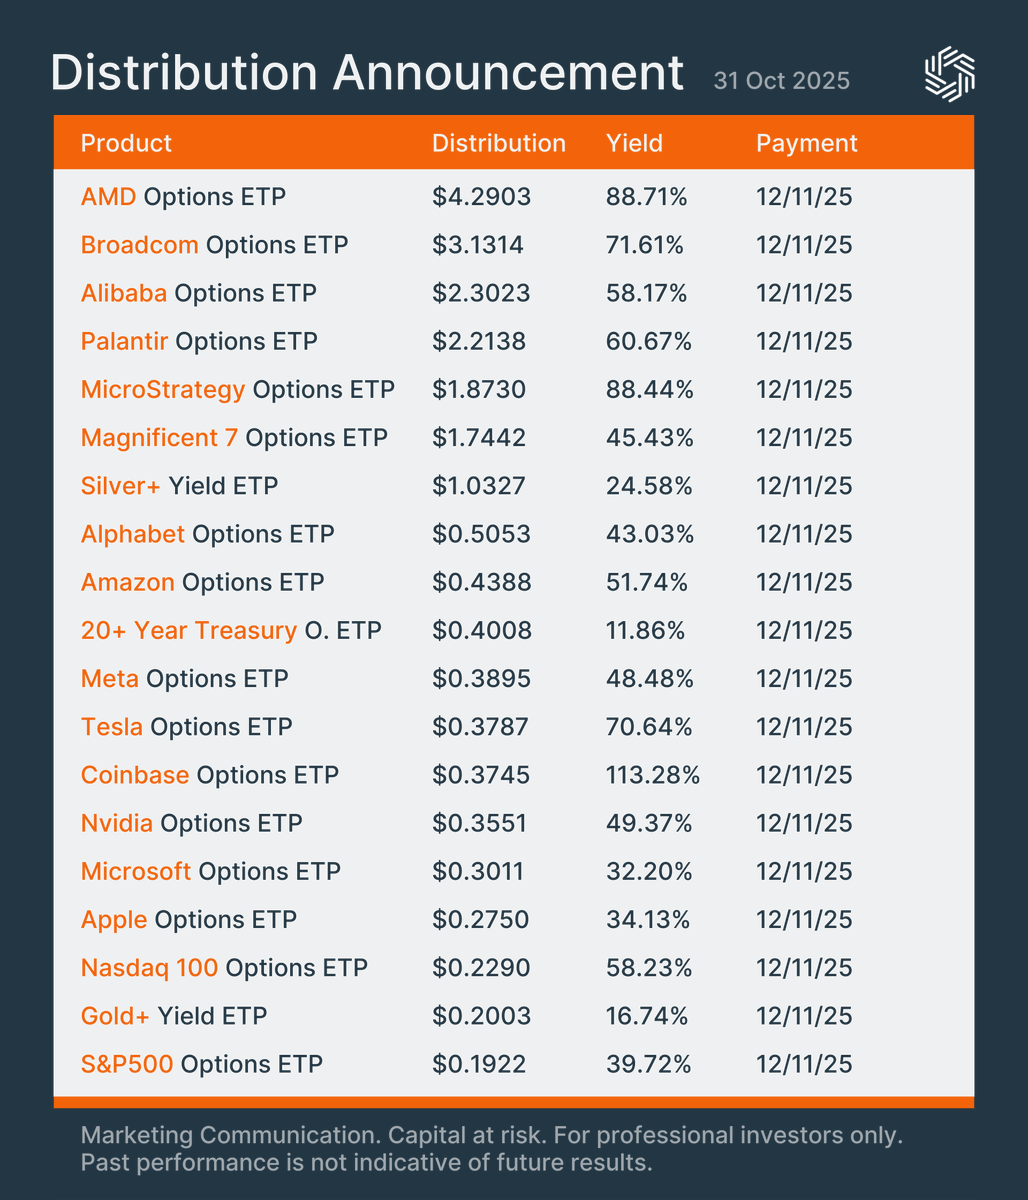
Task: Select Magnificent 7 Options ETP
Action: 234,437
